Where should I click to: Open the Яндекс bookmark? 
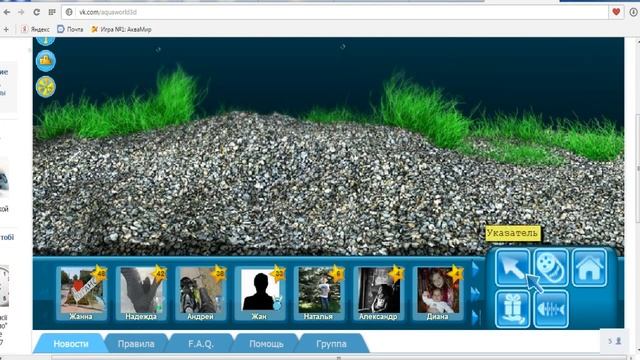pyautogui.click(x=36, y=29)
